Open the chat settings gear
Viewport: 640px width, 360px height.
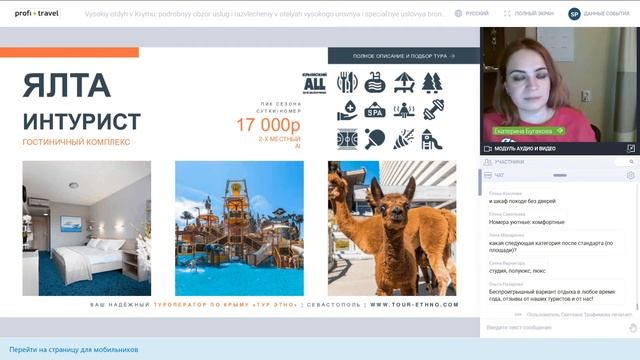pos(631,176)
